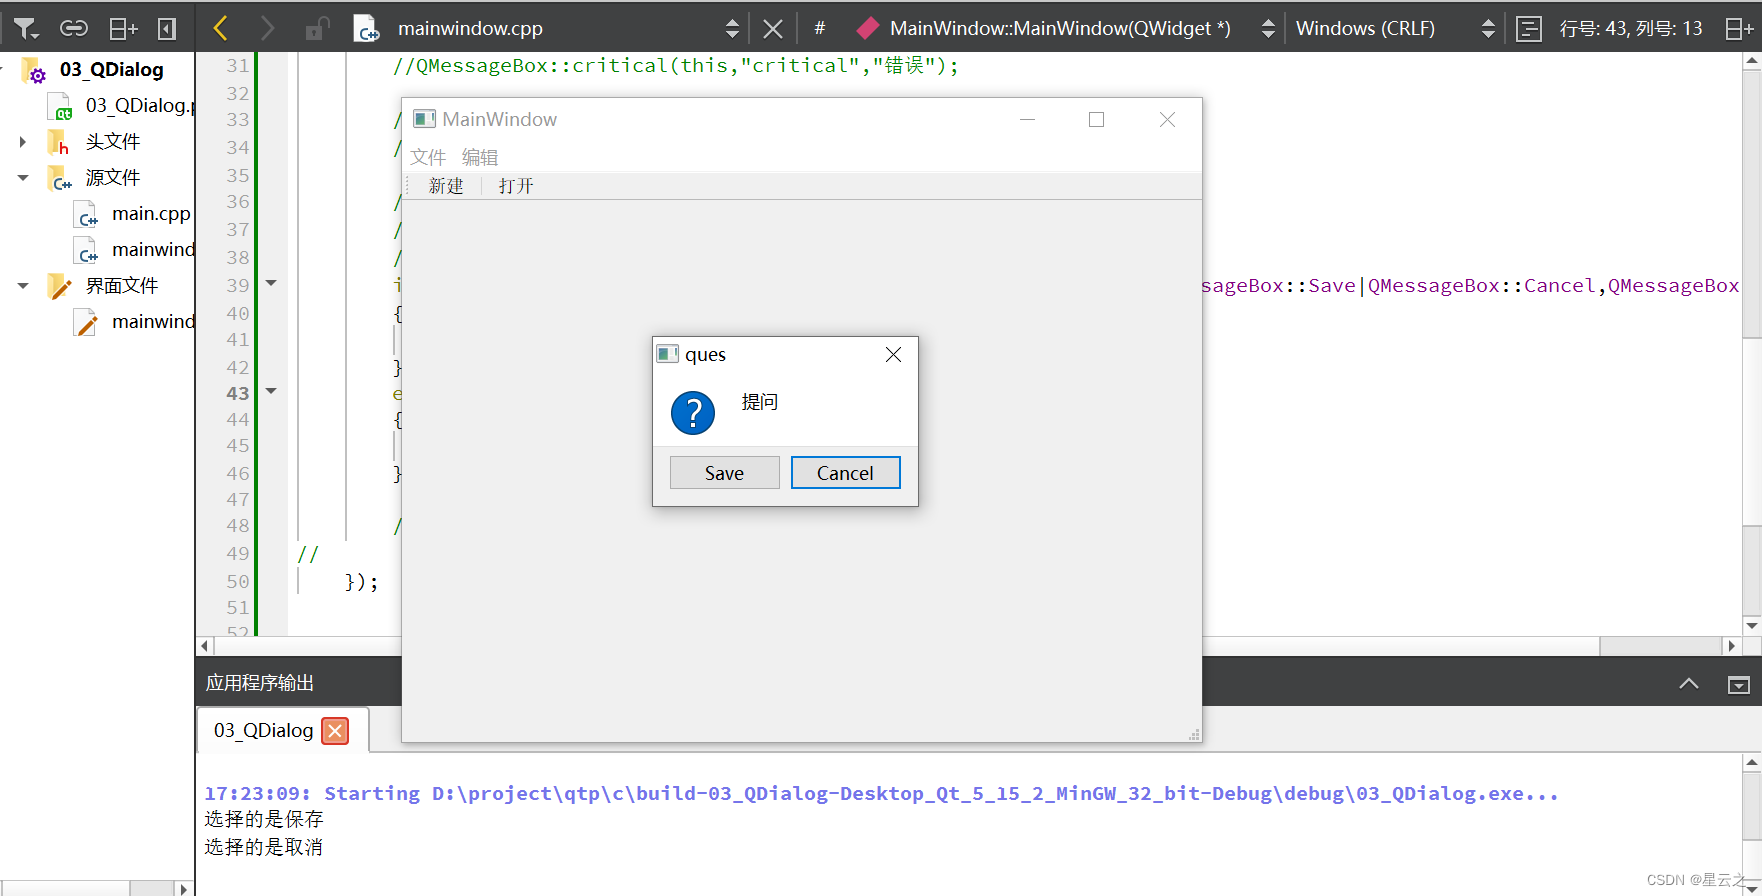Close the ques message box

tap(893, 355)
